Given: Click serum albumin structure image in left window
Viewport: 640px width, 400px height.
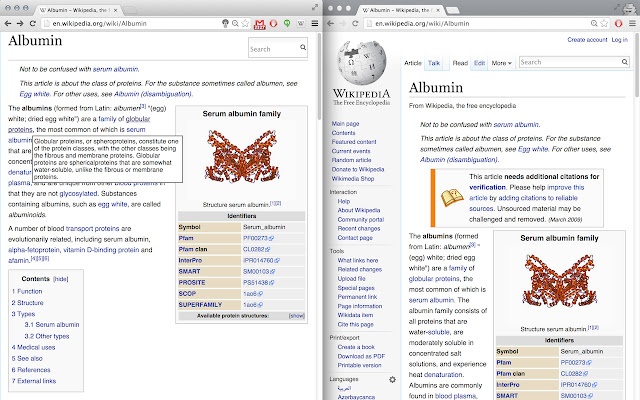Looking at the screenshot, I should point(242,156).
